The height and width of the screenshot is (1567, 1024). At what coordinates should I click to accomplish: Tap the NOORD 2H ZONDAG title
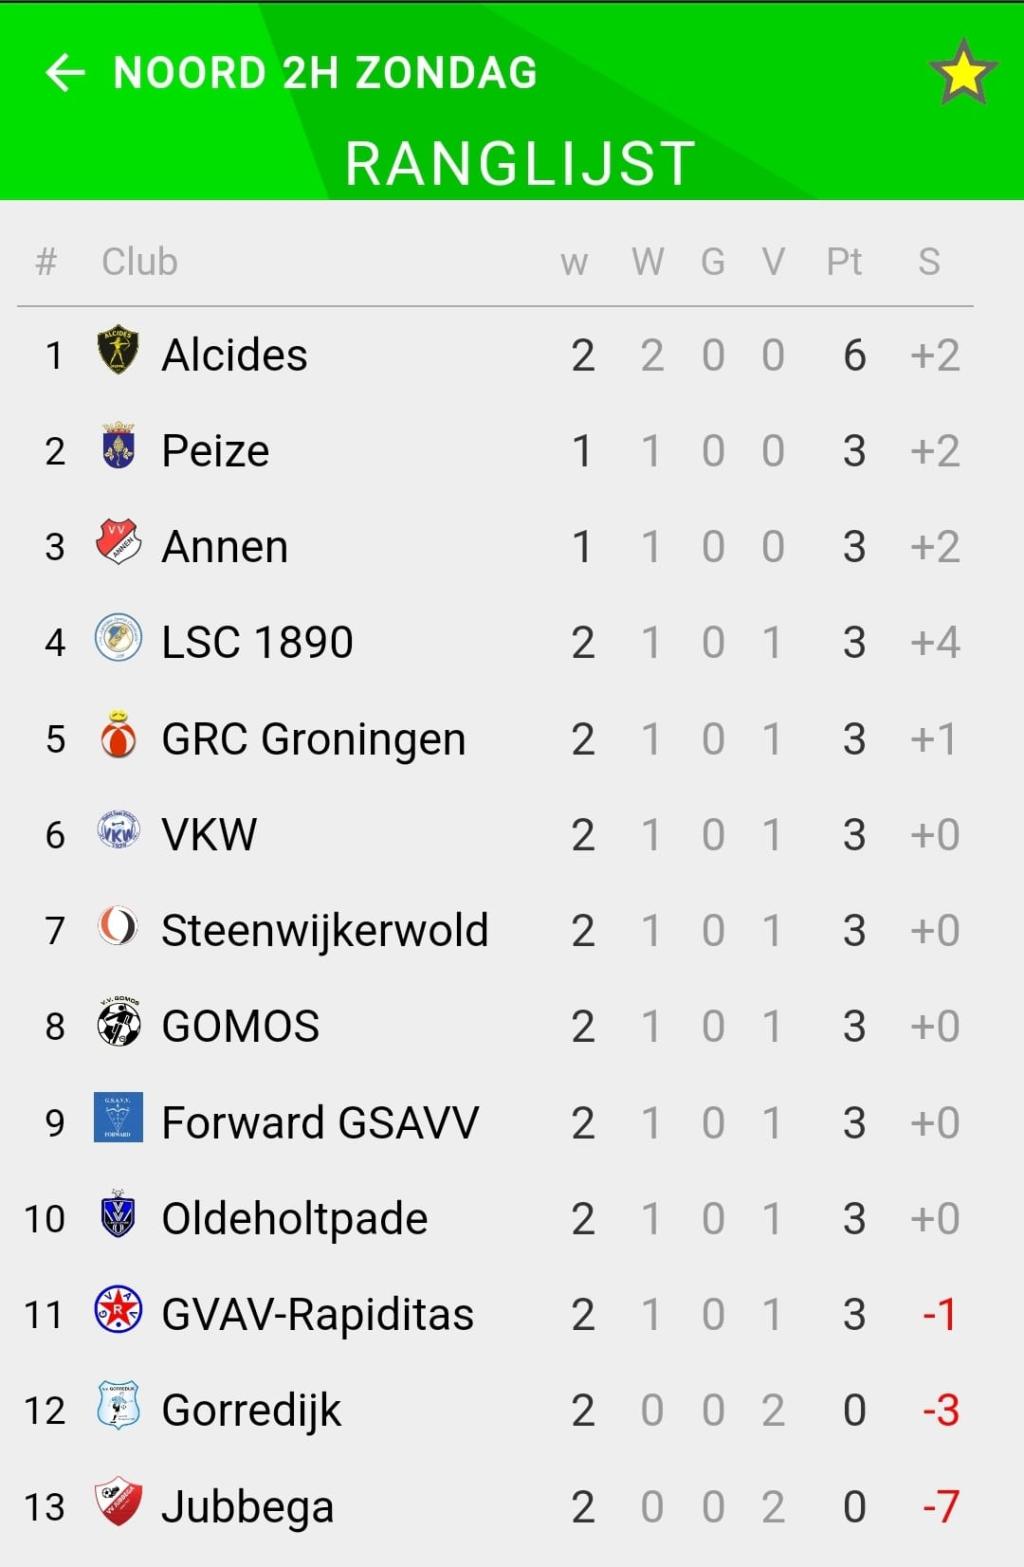pos(326,73)
